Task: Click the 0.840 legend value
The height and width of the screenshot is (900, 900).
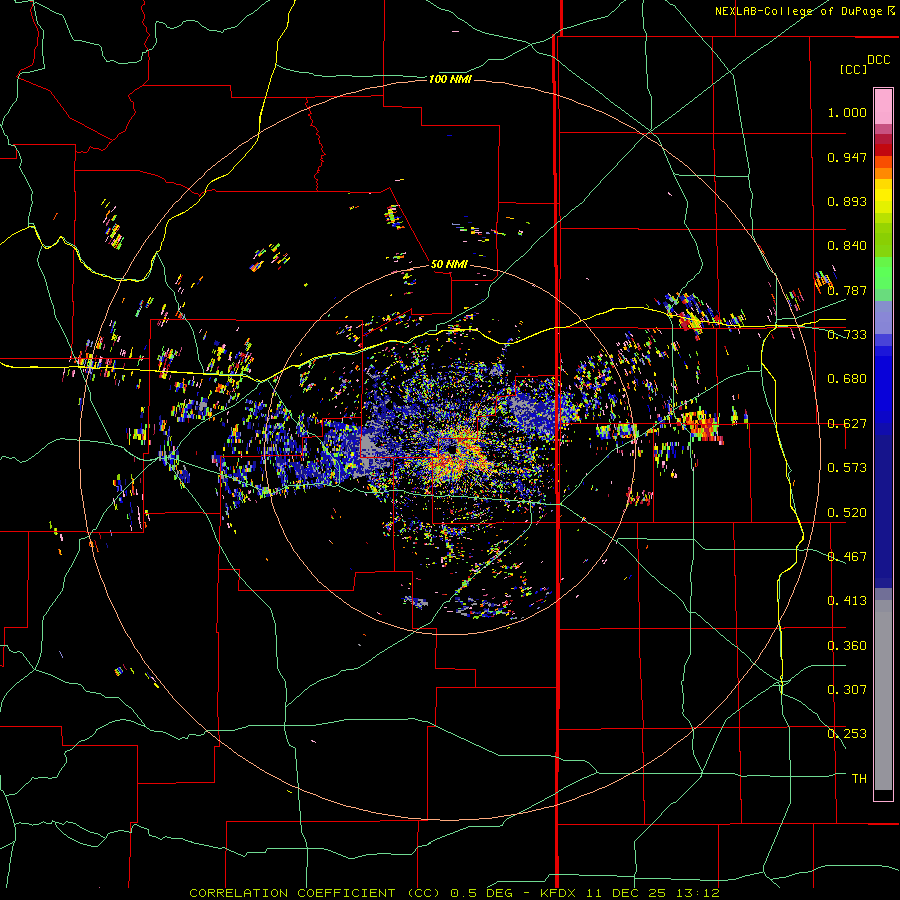Action: [x=847, y=246]
